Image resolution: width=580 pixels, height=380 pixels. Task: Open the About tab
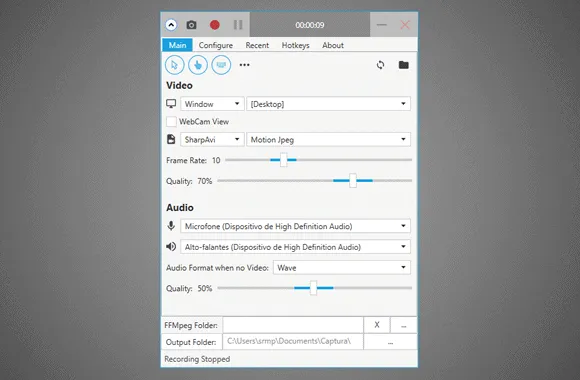pyautogui.click(x=333, y=45)
